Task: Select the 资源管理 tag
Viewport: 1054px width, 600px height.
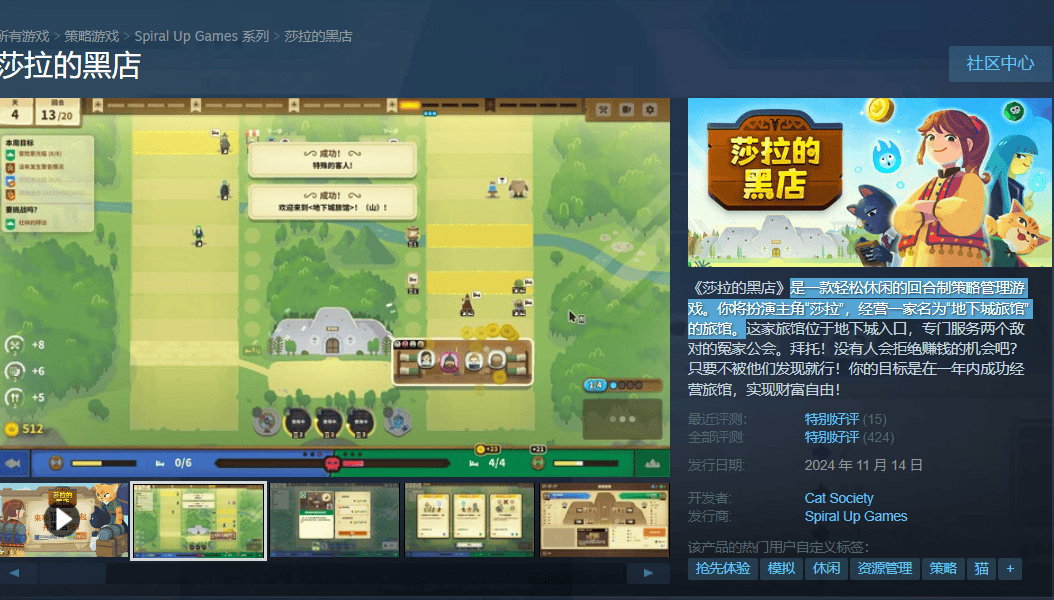Action: (885, 568)
